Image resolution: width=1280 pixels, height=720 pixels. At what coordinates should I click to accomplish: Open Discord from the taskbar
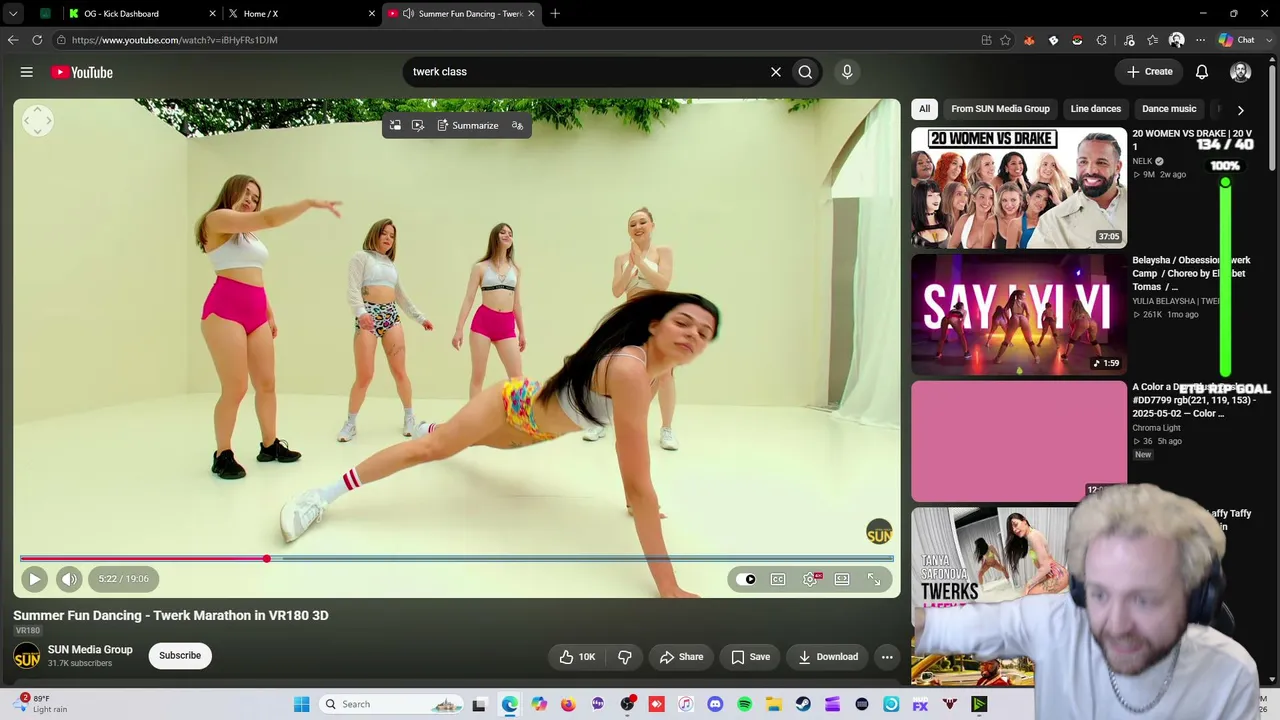(x=715, y=704)
